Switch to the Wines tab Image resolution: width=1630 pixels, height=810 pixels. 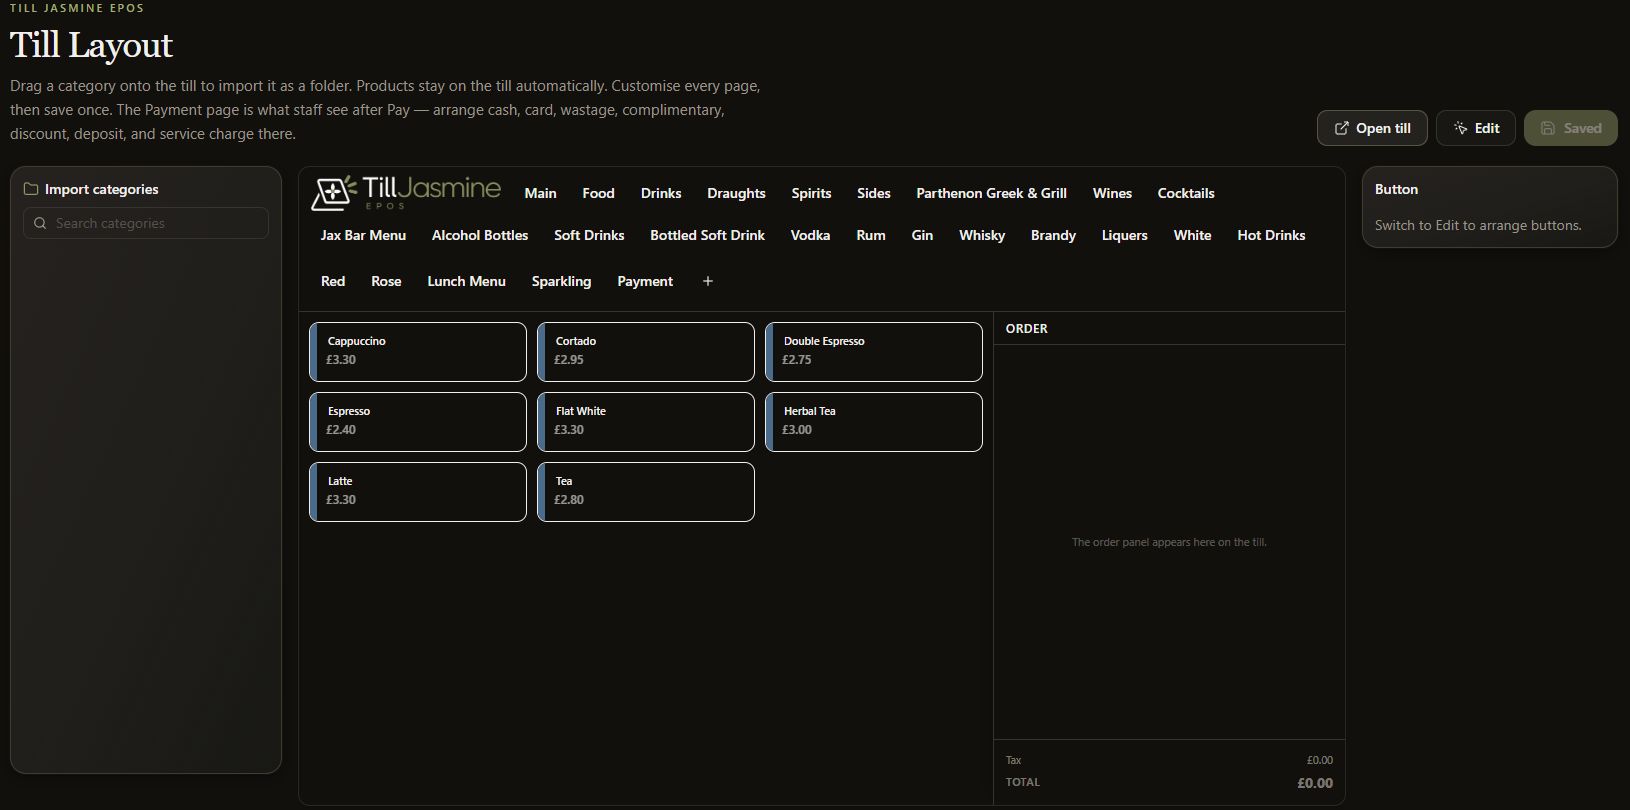click(x=1112, y=193)
